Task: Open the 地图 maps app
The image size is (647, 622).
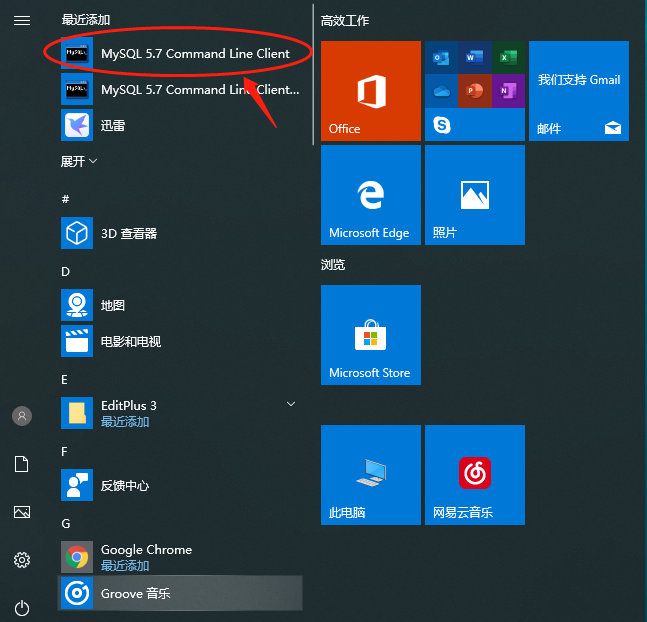Action: [181, 305]
